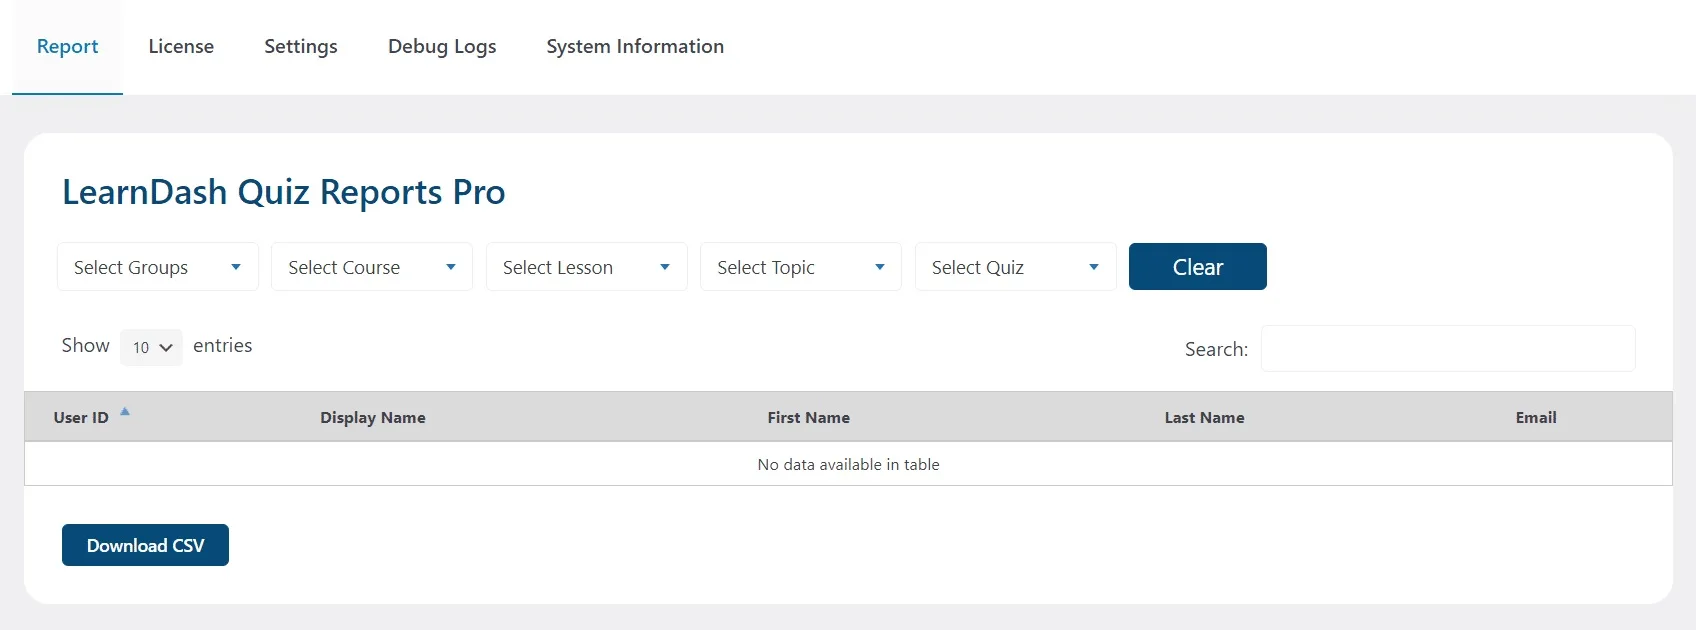Change the Show entries count dropdown
The height and width of the screenshot is (630, 1696).
pos(151,347)
